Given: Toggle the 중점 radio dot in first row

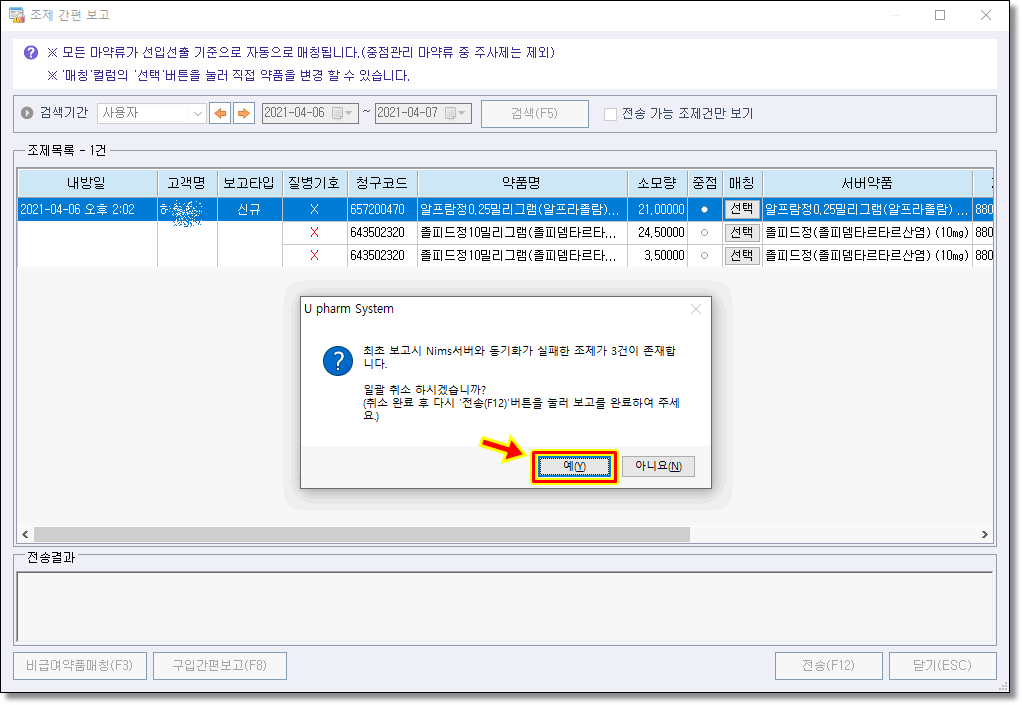Looking at the screenshot, I should (703, 209).
